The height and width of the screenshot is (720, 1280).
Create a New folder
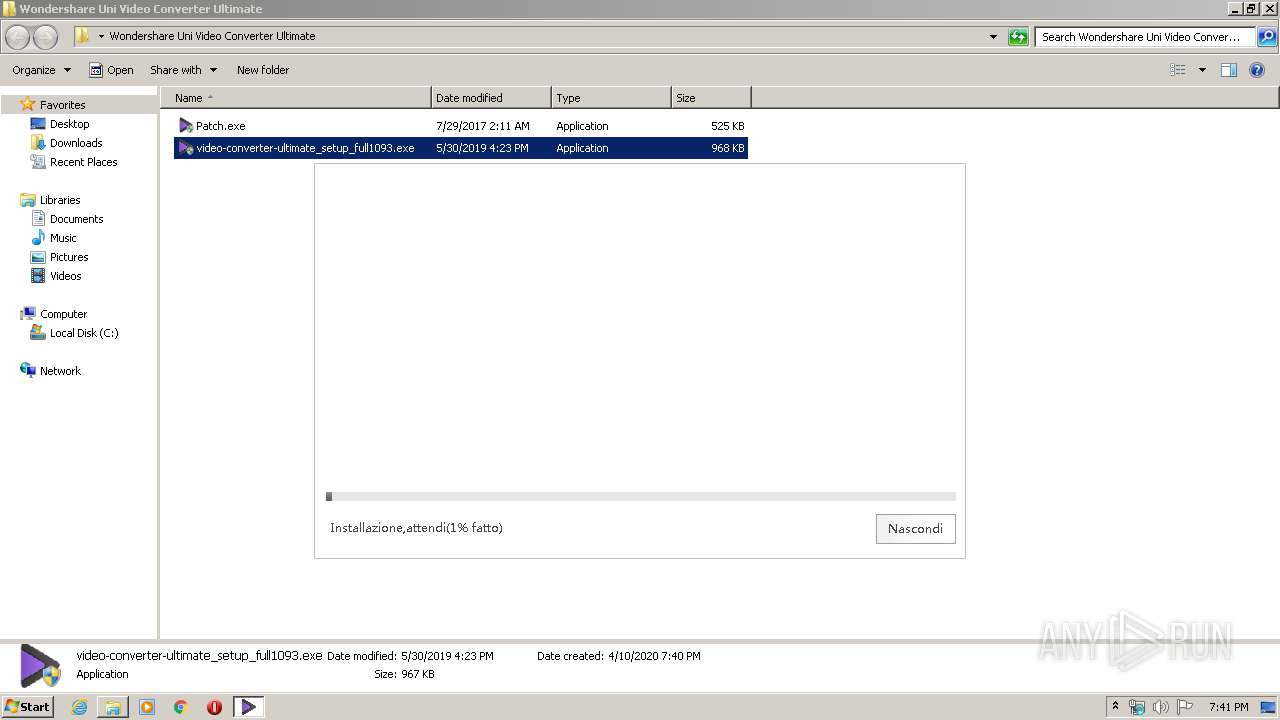point(263,70)
